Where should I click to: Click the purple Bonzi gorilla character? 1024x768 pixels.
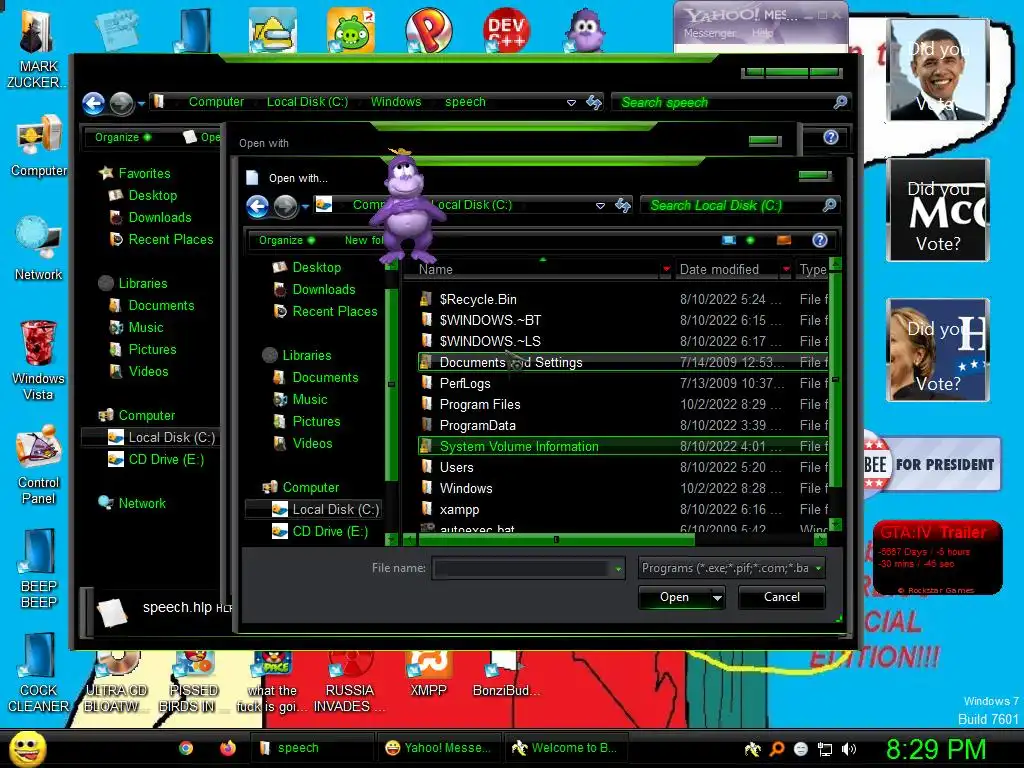click(x=406, y=206)
